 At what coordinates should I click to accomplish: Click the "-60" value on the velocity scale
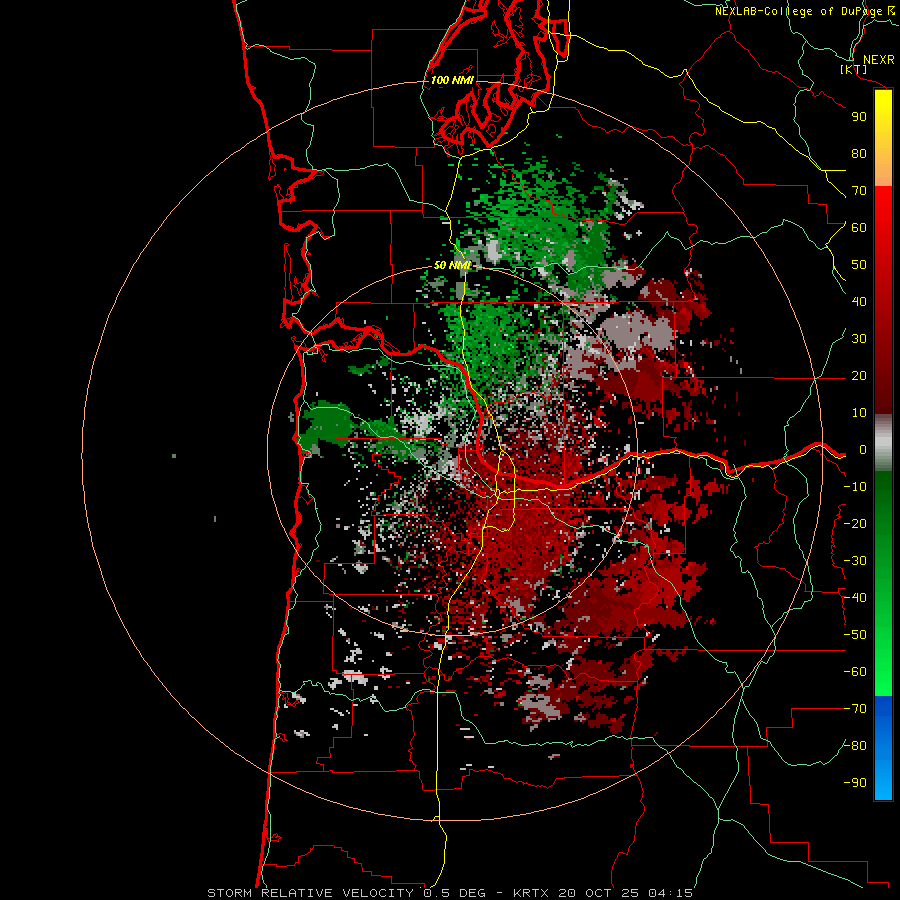click(855, 672)
